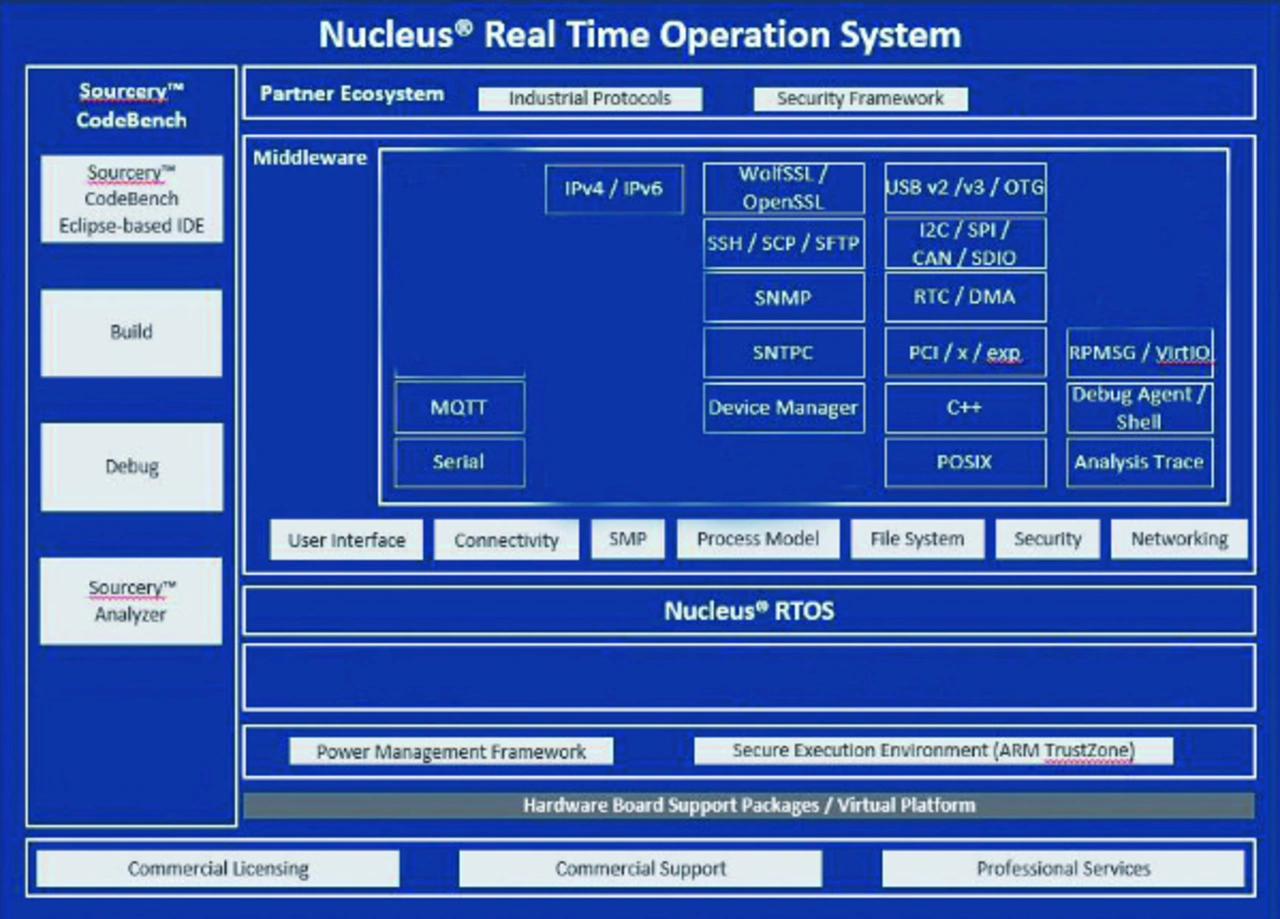
Task: Click the RTC / DMA box
Action: (x=965, y=297)
